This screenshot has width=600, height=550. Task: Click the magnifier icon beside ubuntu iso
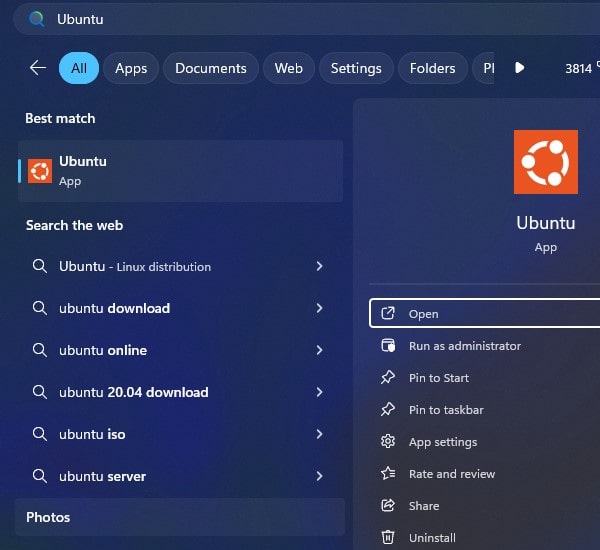[x=40, y=434]
